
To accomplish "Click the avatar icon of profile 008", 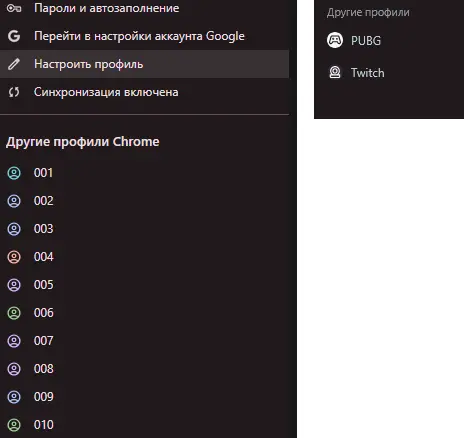I will coord(14,369).
